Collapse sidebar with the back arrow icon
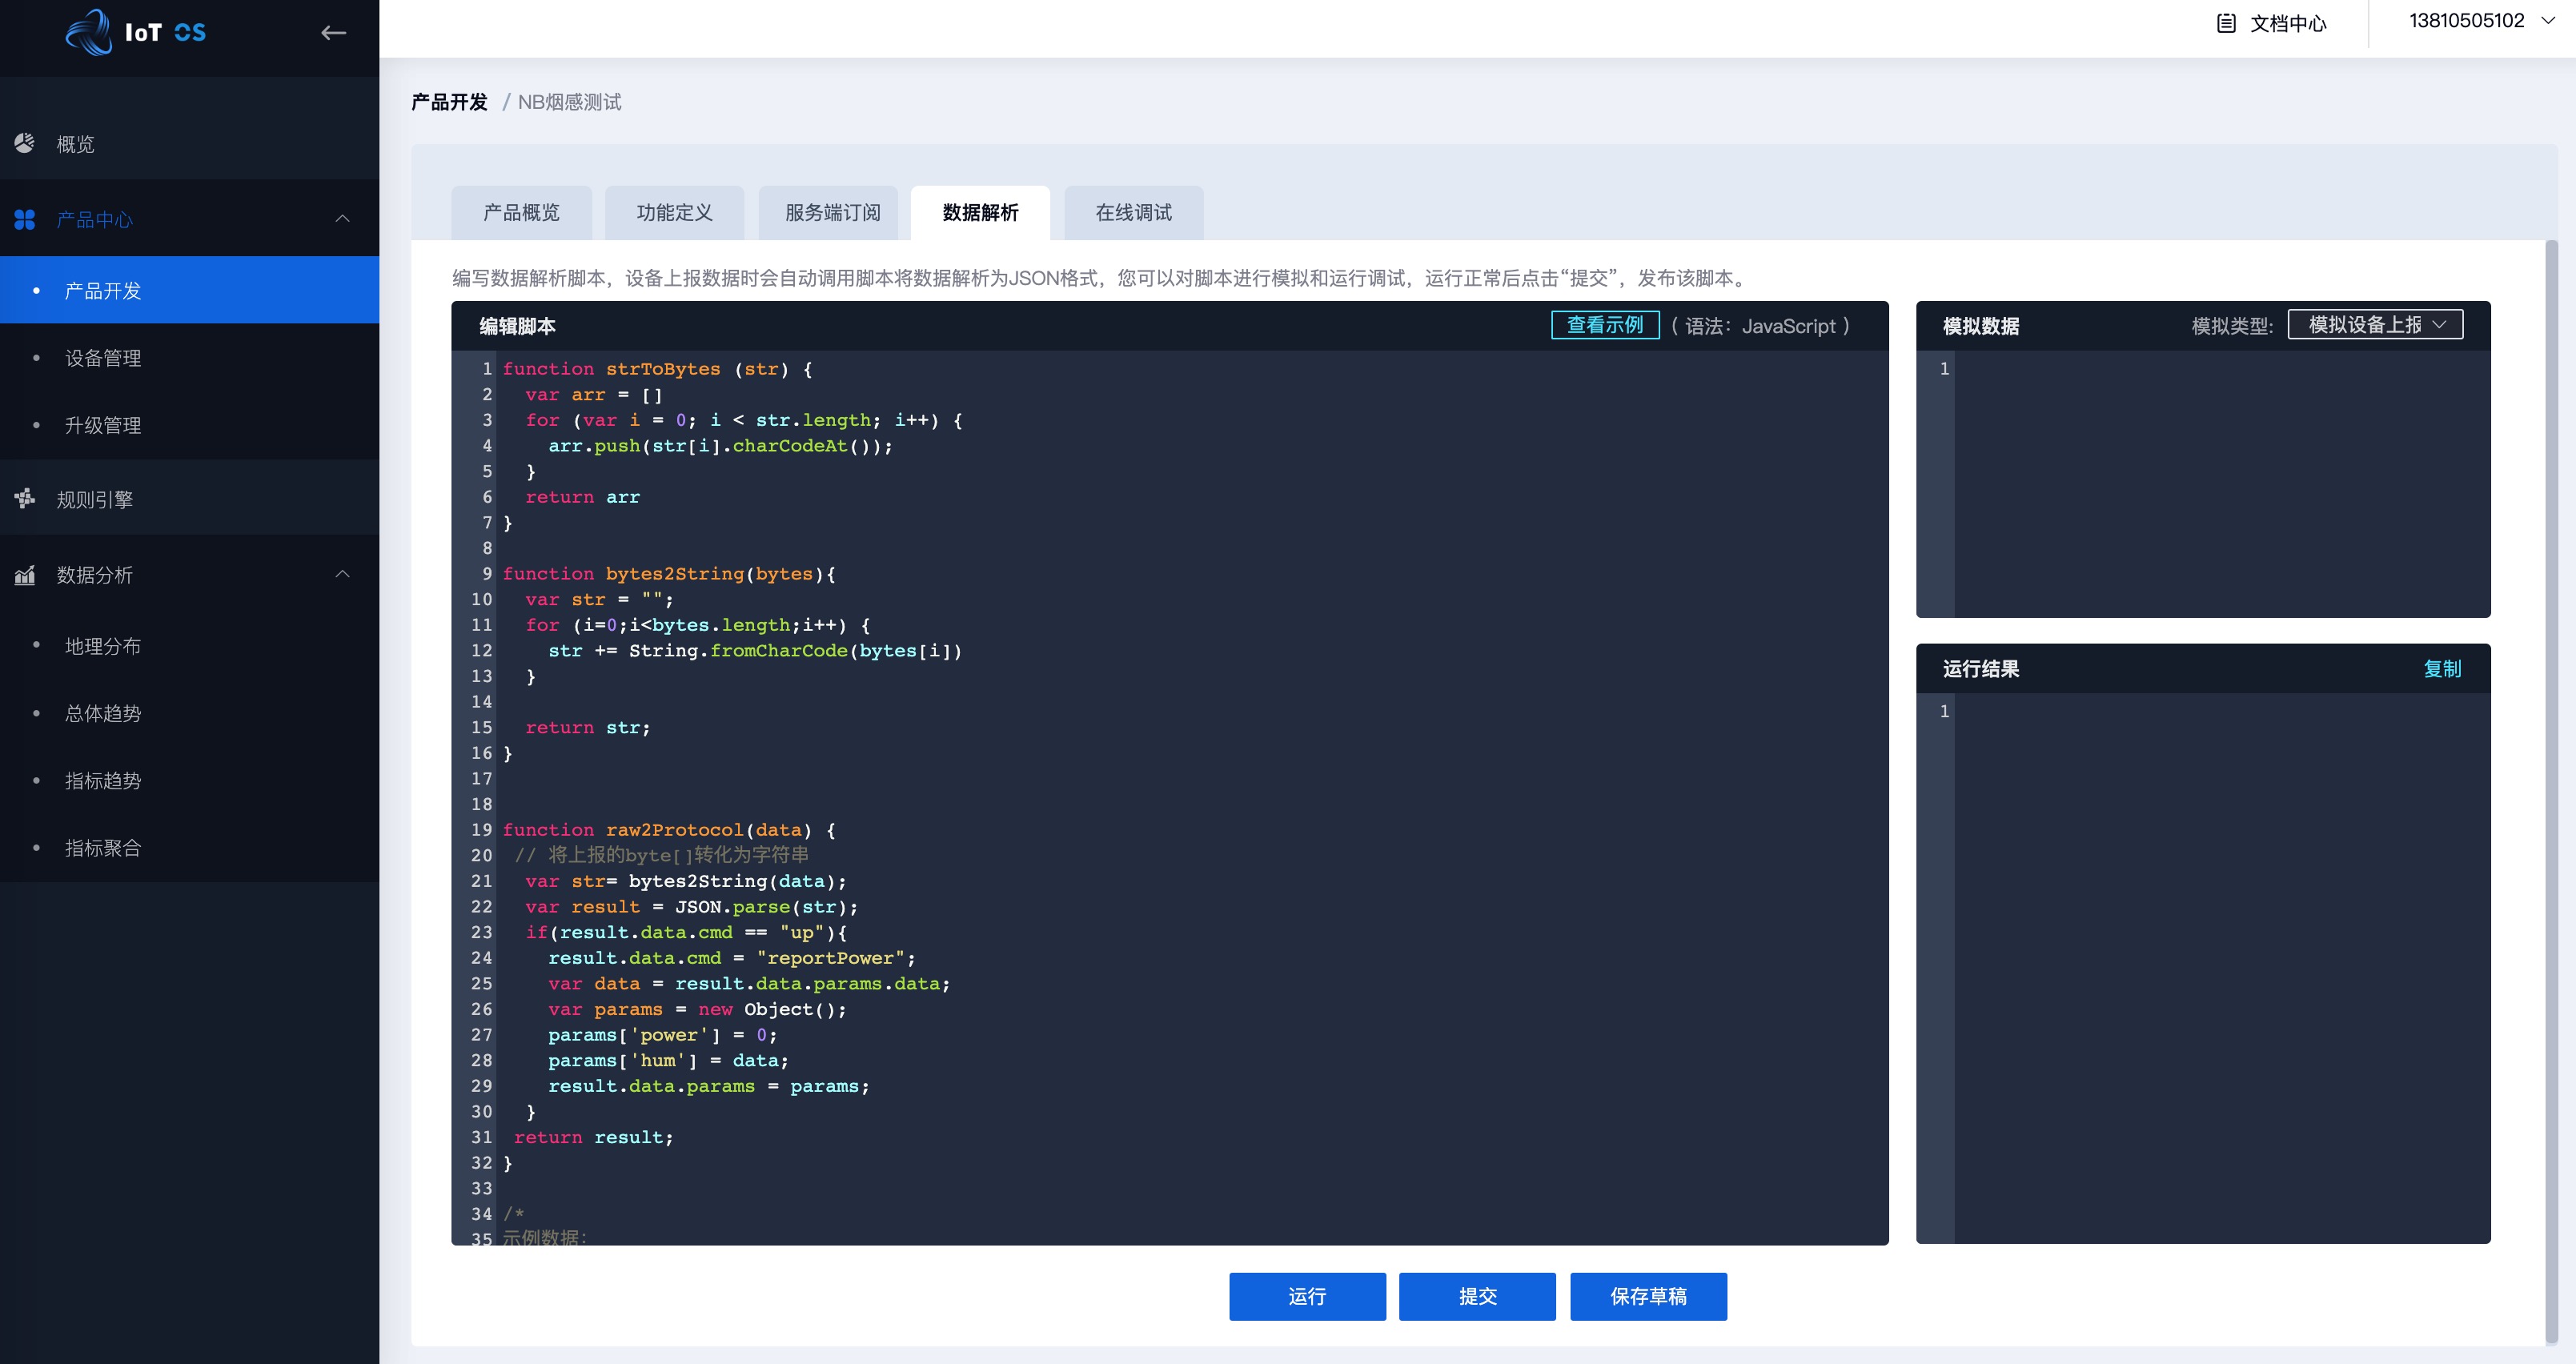Image resolution: width=2576 pixels, height=1364 pixels. point(333,33)
